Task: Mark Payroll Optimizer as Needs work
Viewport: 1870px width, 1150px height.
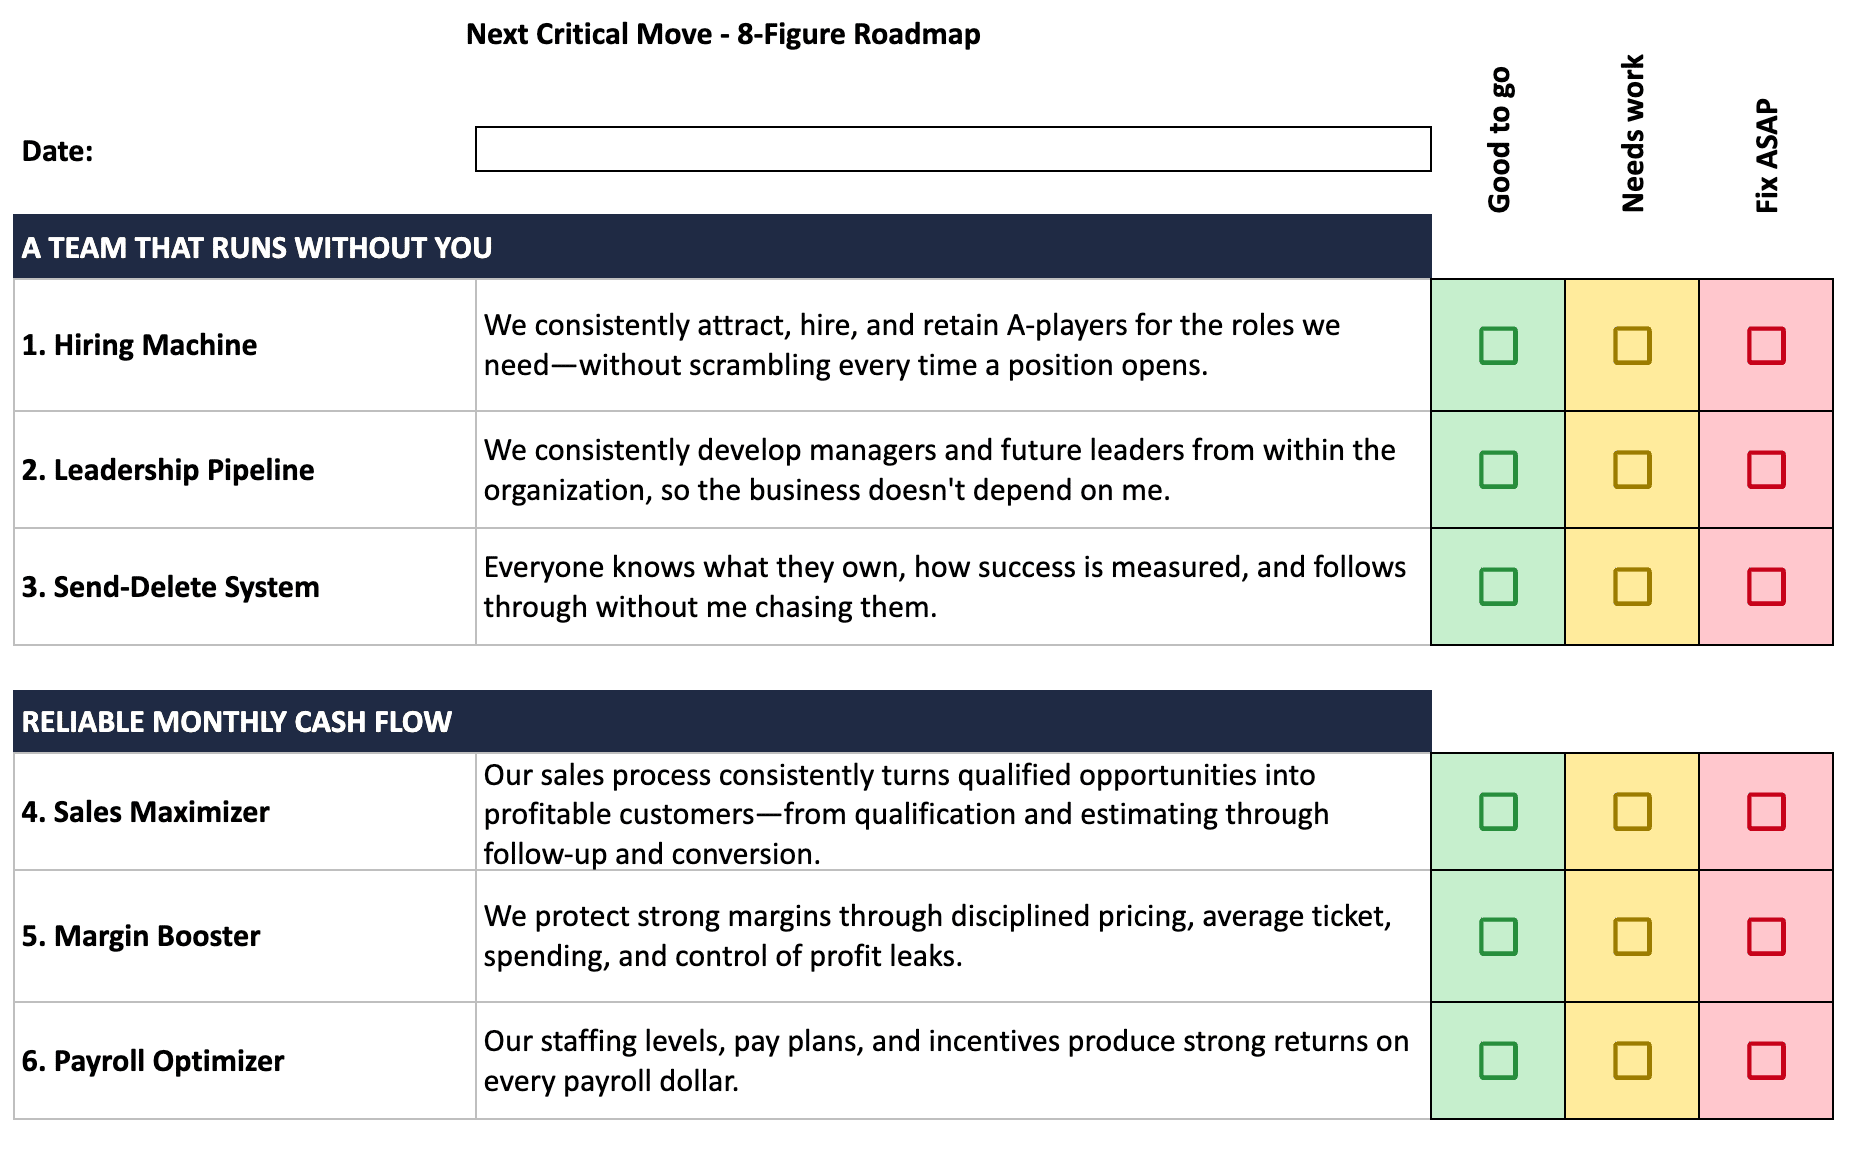Action: (x=1632, y=1060)
